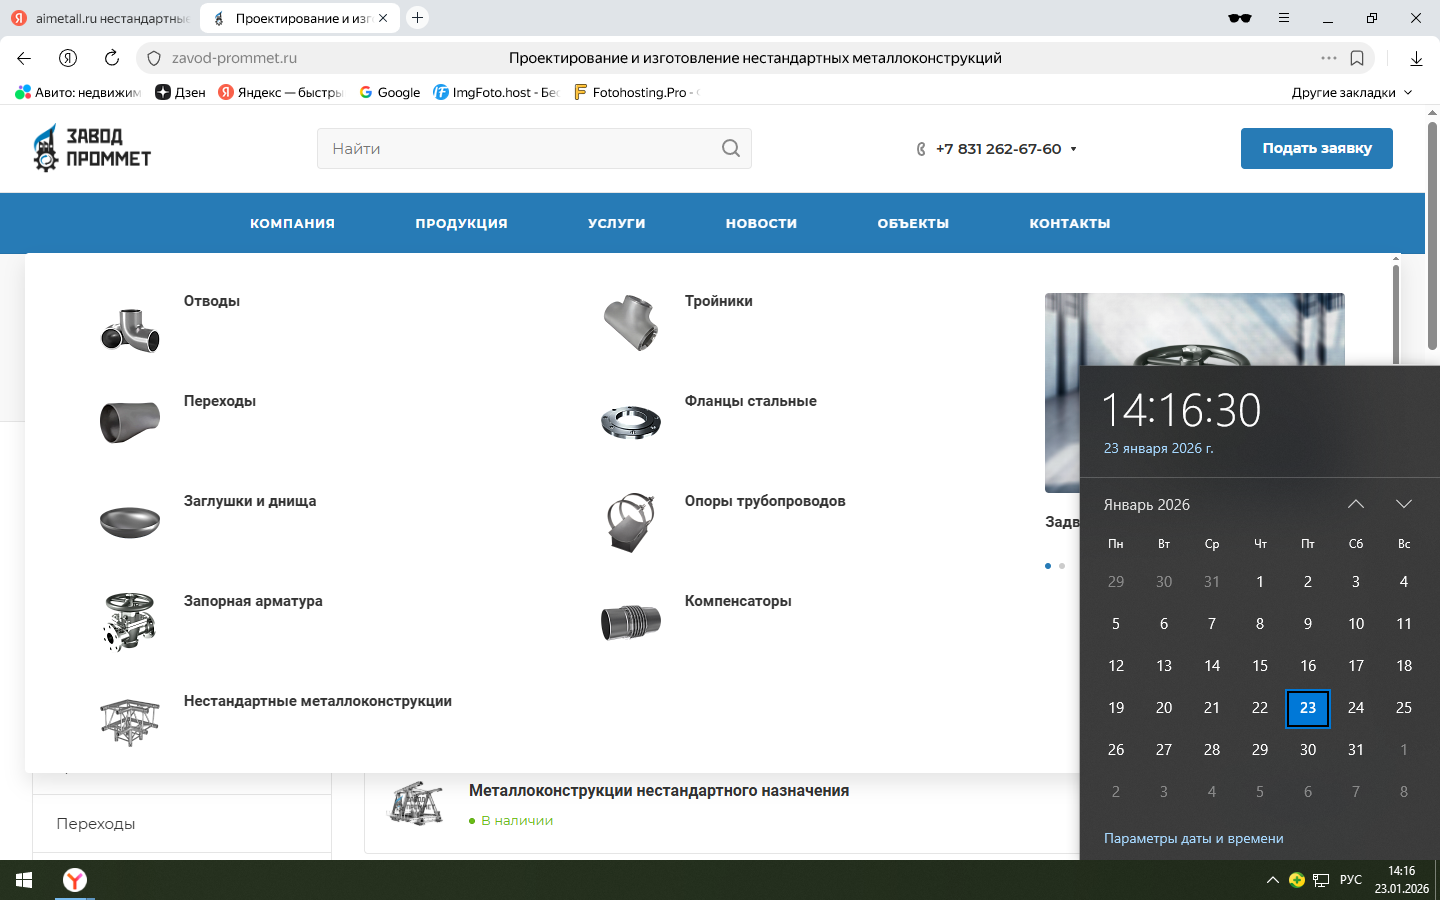
Task: Reload the page with the refresh icon
Action: pyautogui.click(x=112, y=58)
